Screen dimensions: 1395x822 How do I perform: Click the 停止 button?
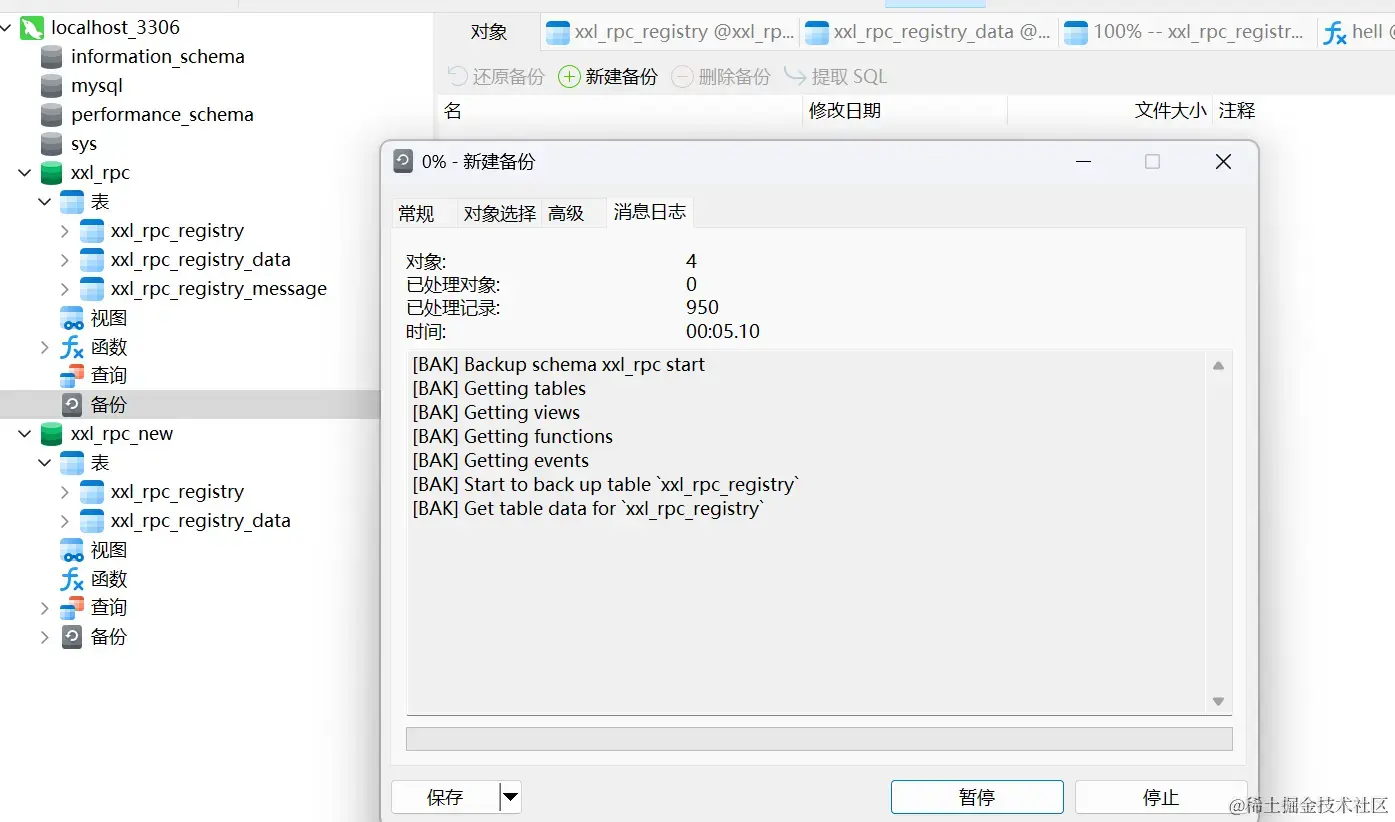pyautogui.click(x=1161, y=798)
